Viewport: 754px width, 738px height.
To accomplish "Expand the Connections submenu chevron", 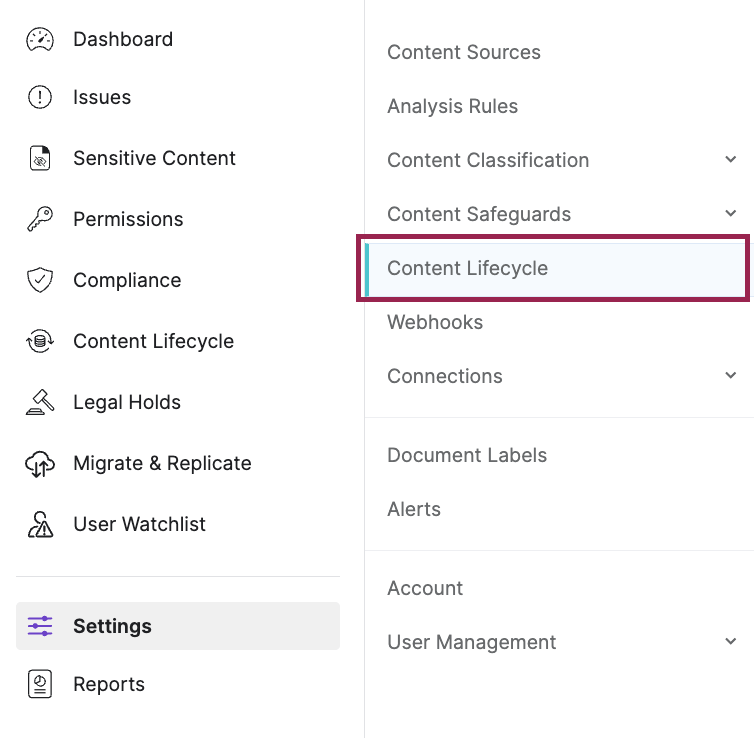I will point(730,375).
